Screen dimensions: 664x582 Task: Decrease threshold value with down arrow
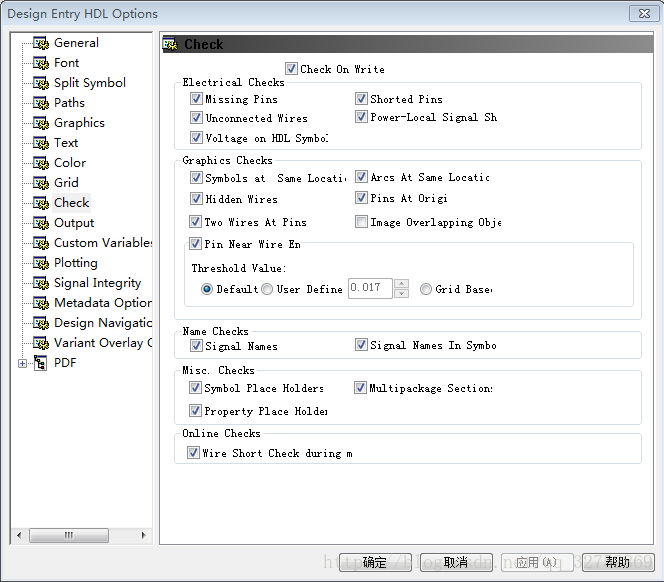point(401,293)
